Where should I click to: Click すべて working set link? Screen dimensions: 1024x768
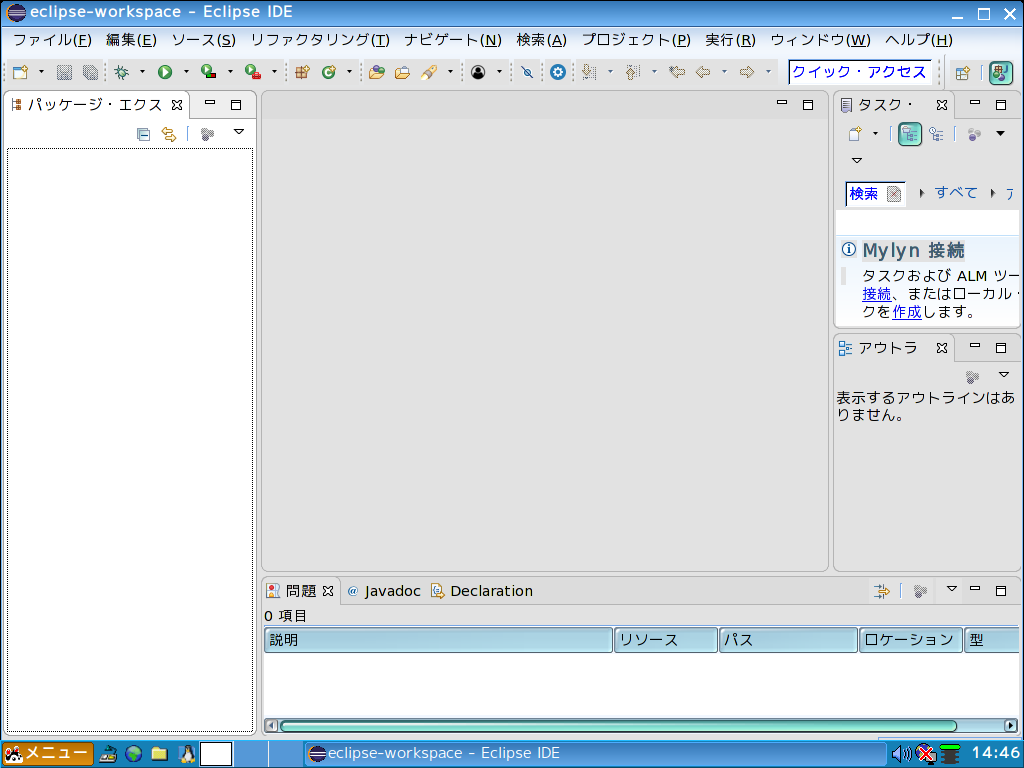(x=955, y=193)
